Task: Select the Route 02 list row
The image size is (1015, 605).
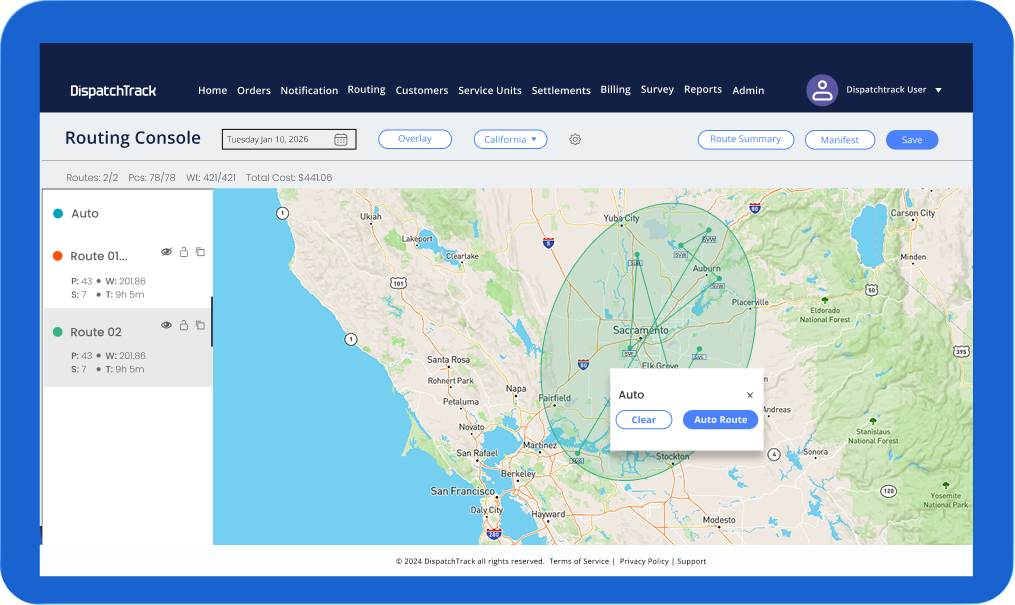Action: (128, 348)
